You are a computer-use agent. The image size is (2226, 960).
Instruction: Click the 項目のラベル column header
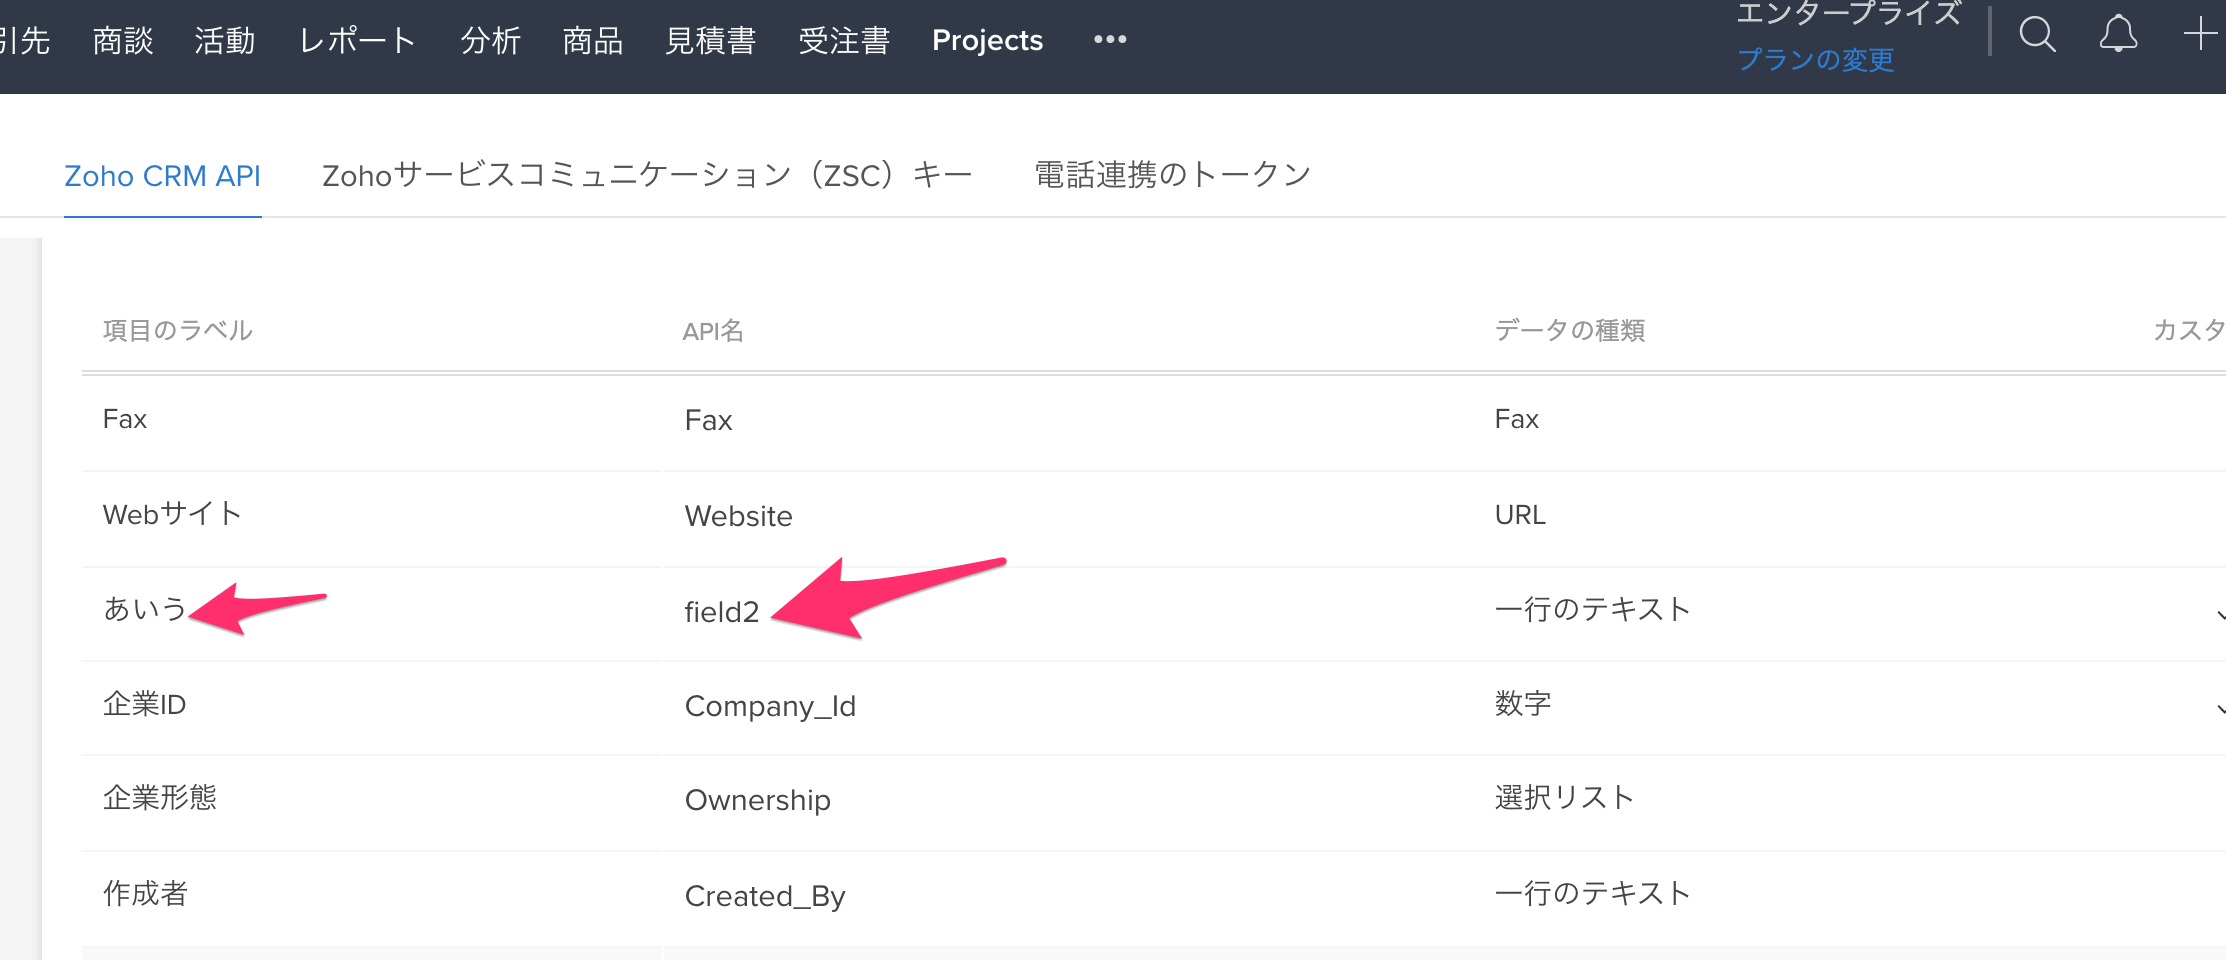click(178, 331)
